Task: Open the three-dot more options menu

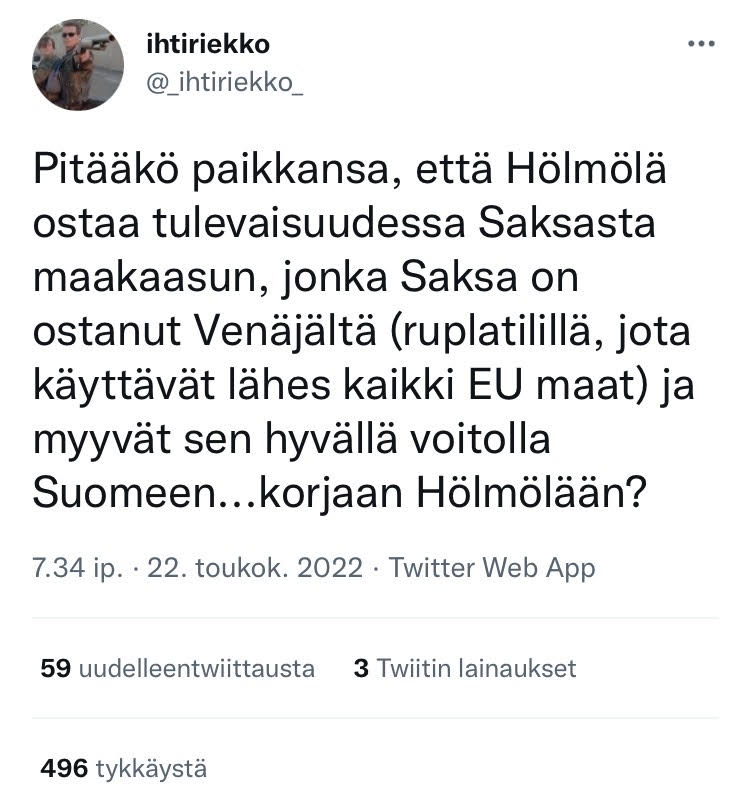Action: tap(701, 44)
